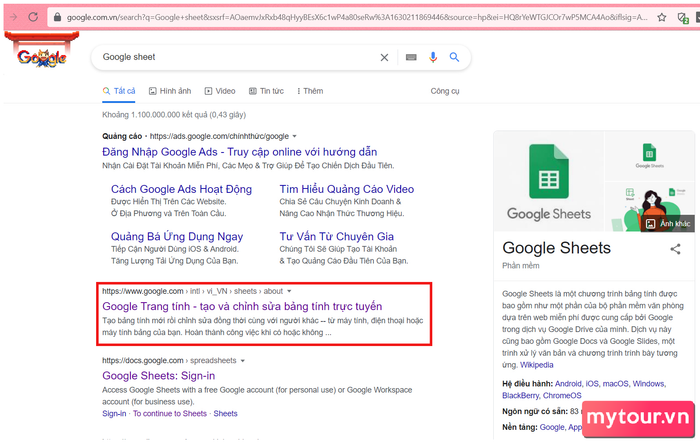Image resolution: width=700 pixels, height=445 pixels.
Task: Expand ad options arrow beside ads.google.com
Action: coord(295,136)
